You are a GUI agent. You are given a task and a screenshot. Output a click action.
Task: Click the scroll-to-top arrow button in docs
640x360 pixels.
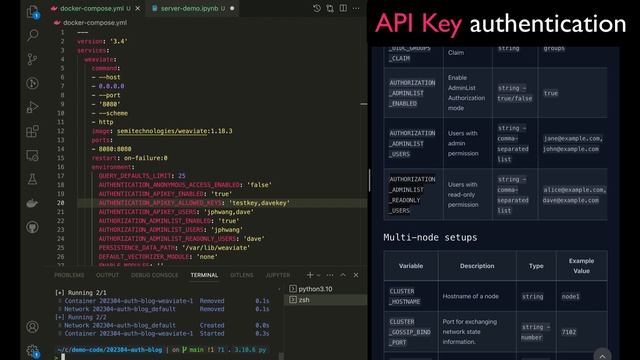tap(602, 356)
